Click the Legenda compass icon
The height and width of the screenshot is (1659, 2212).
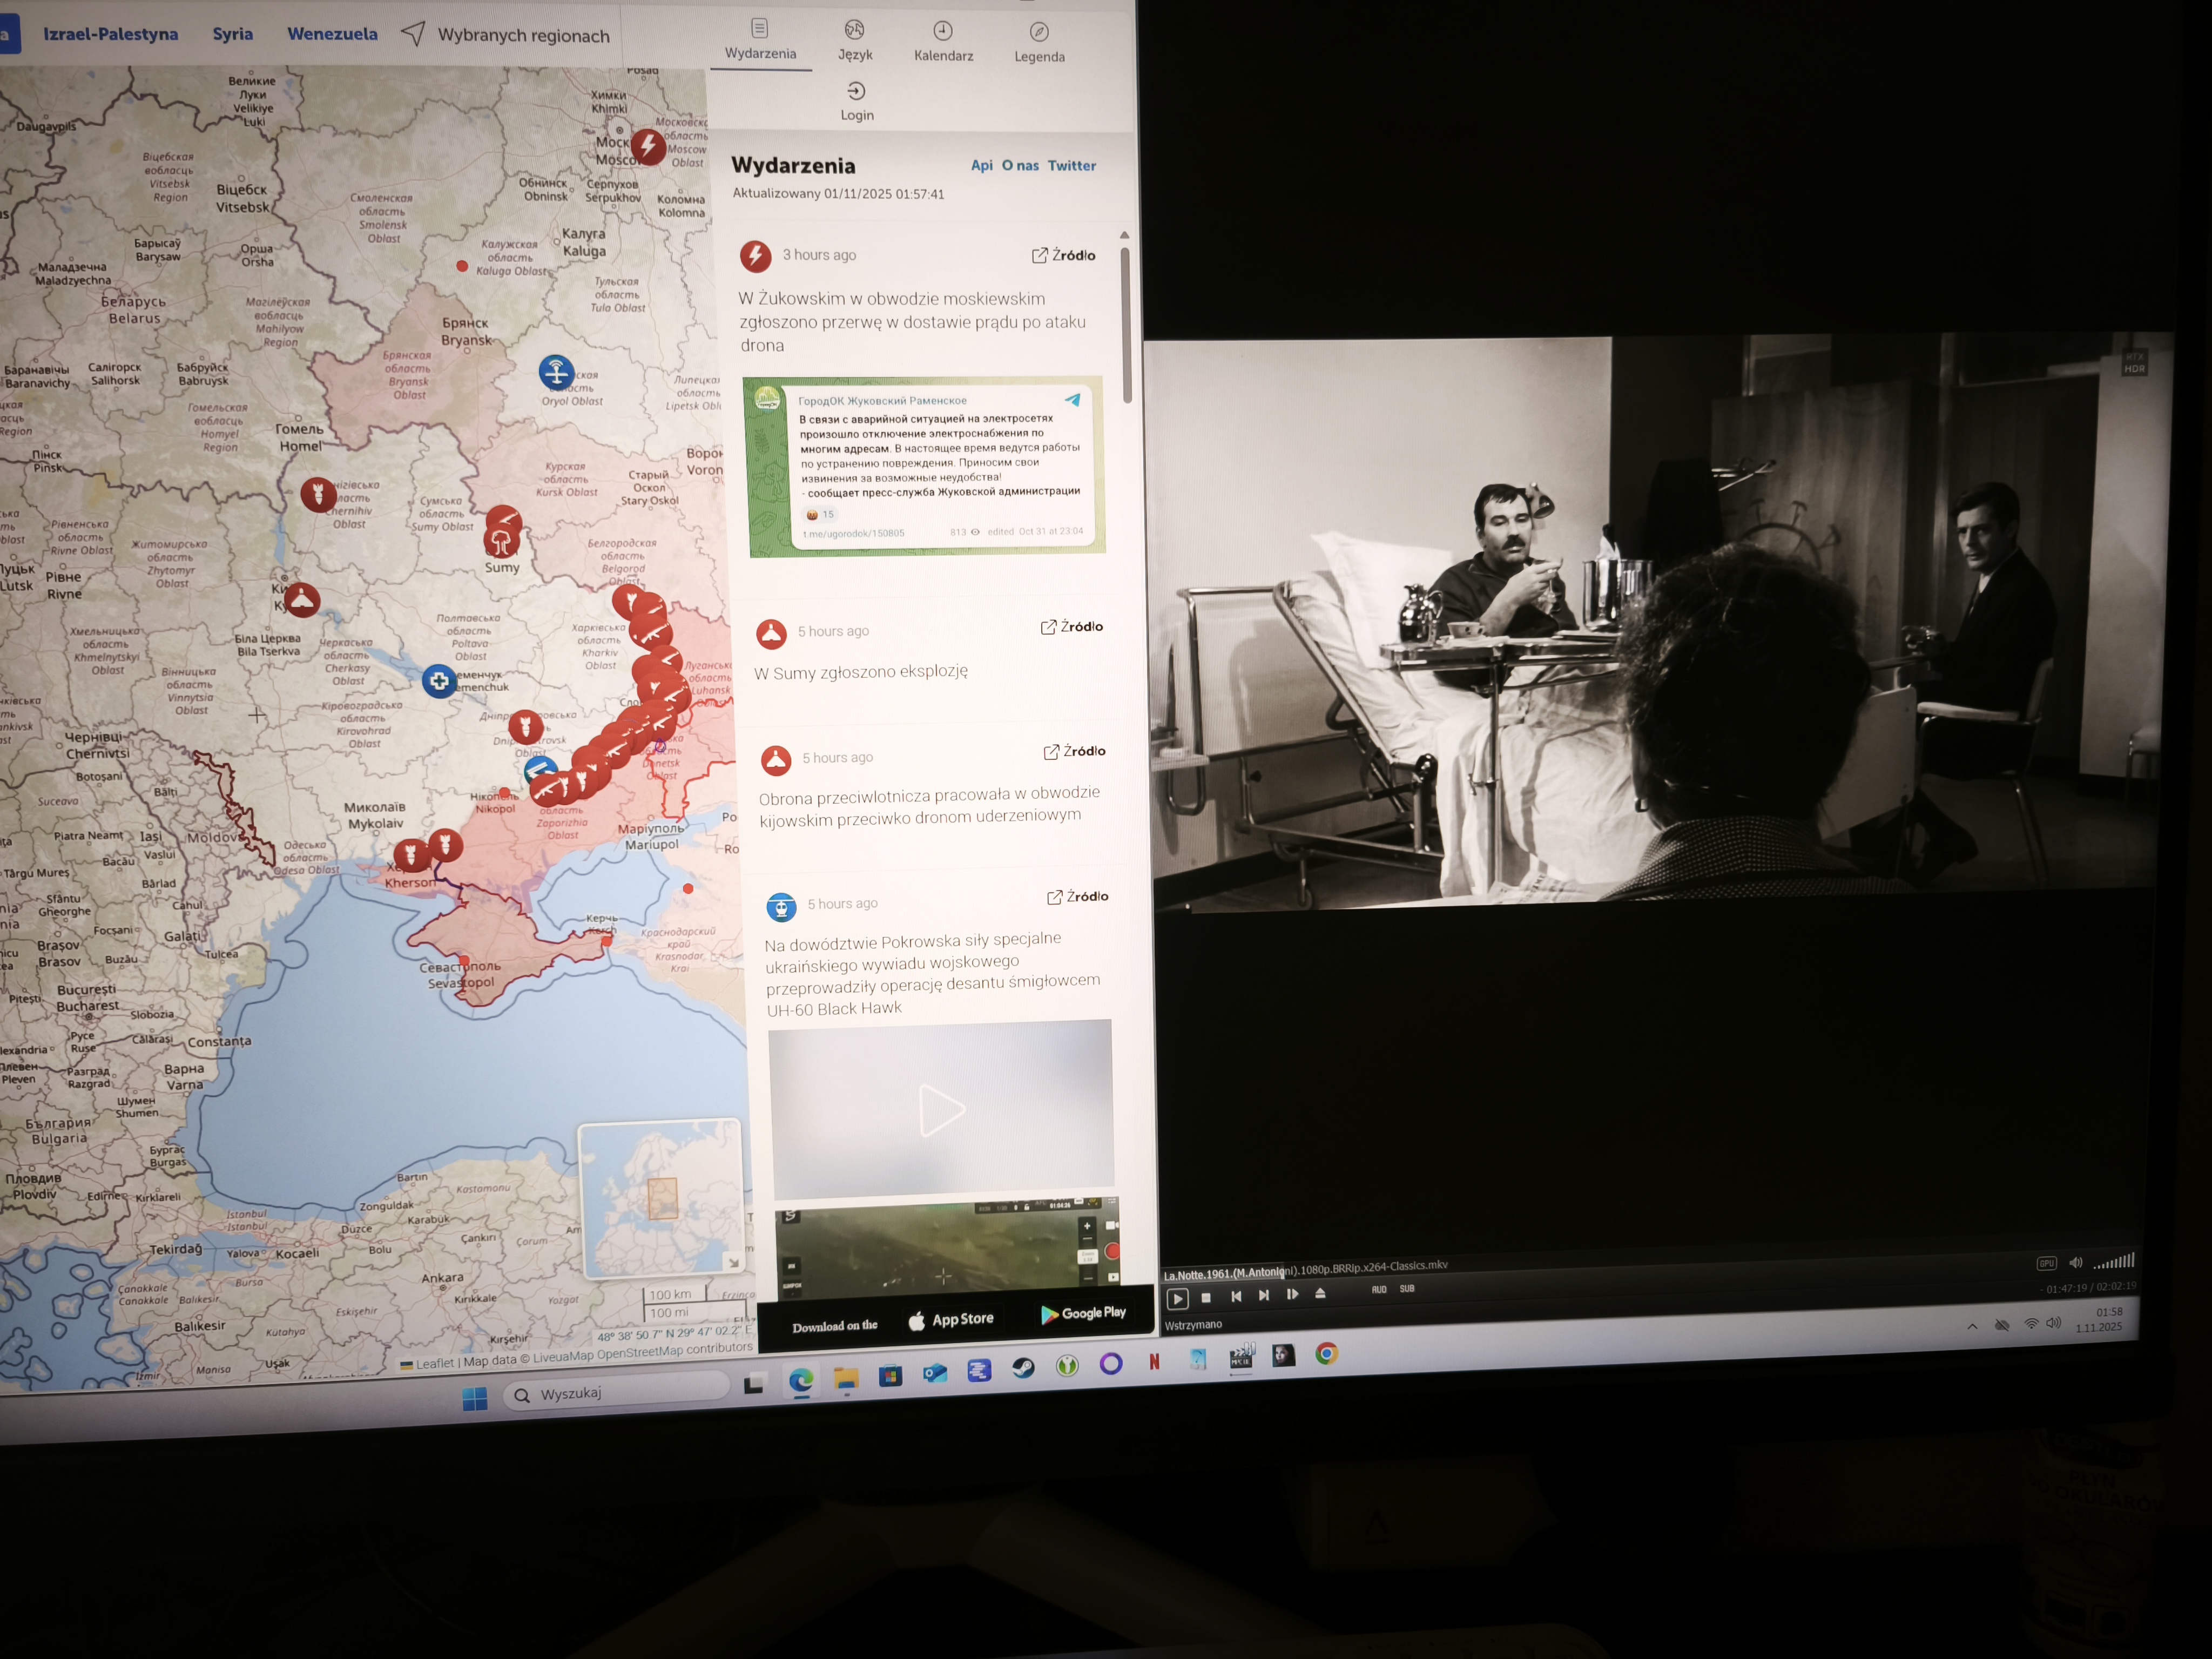[x=1039, y=32]
